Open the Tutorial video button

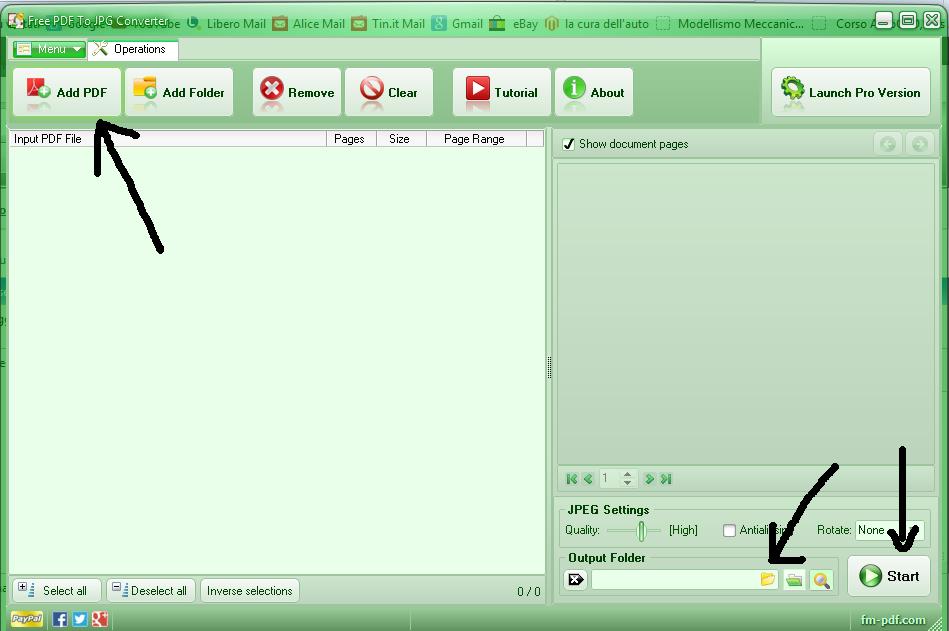(x=502, y=92)
